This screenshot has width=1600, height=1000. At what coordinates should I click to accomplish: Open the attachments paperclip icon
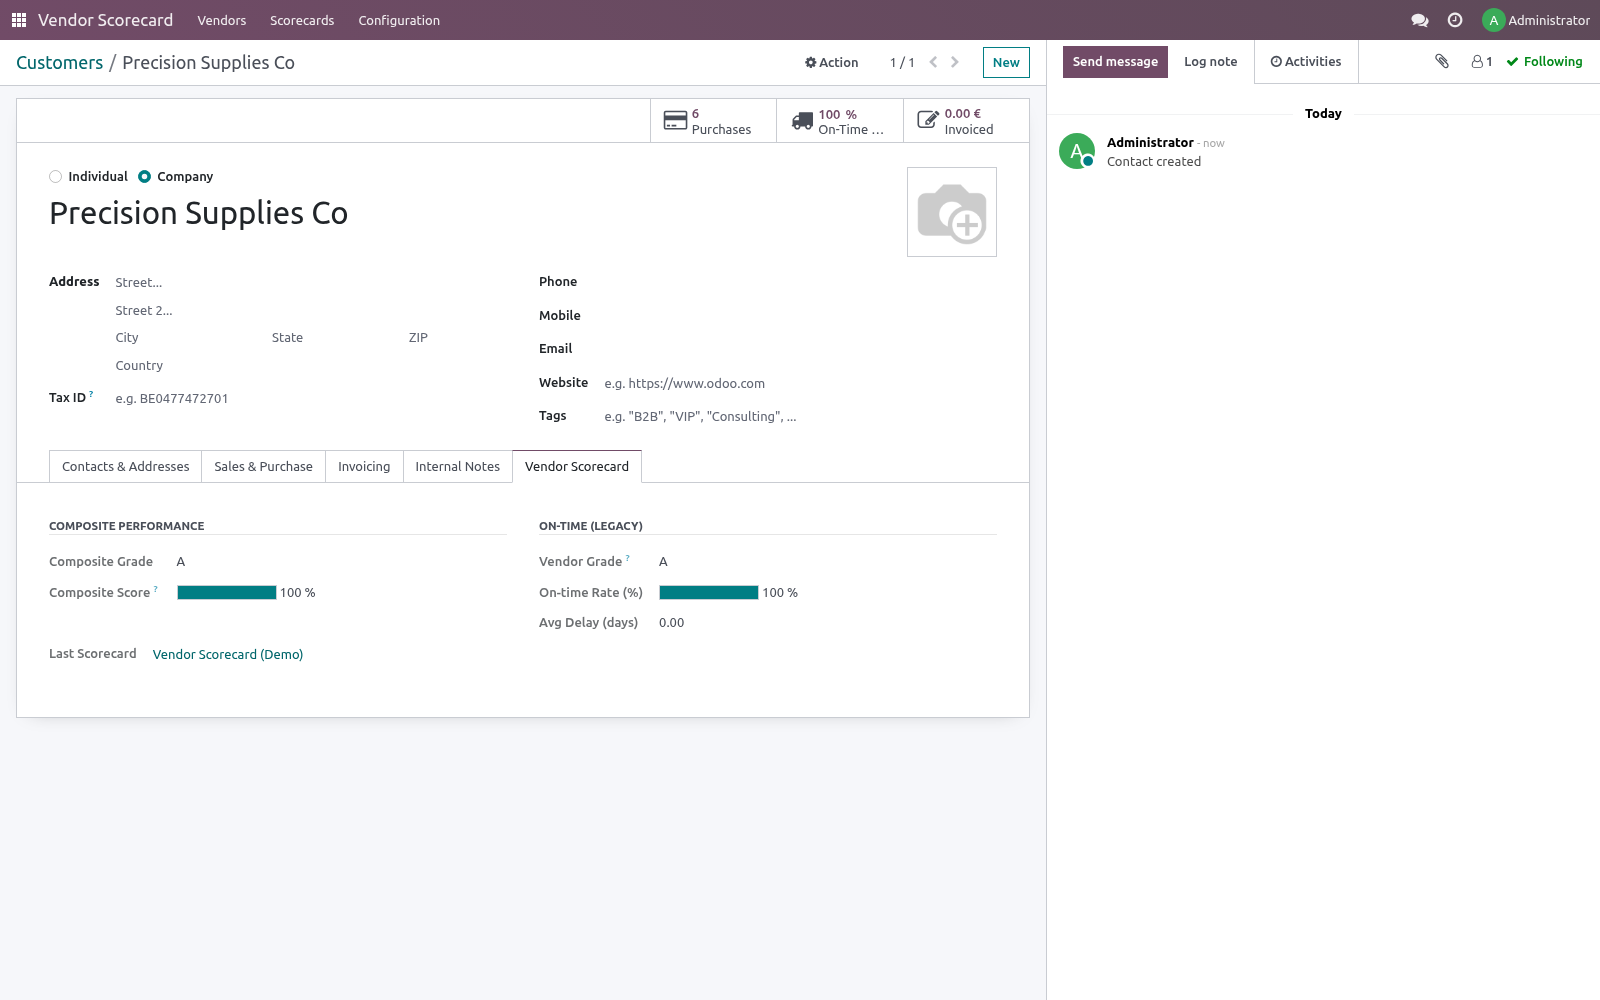[1442, 61]
